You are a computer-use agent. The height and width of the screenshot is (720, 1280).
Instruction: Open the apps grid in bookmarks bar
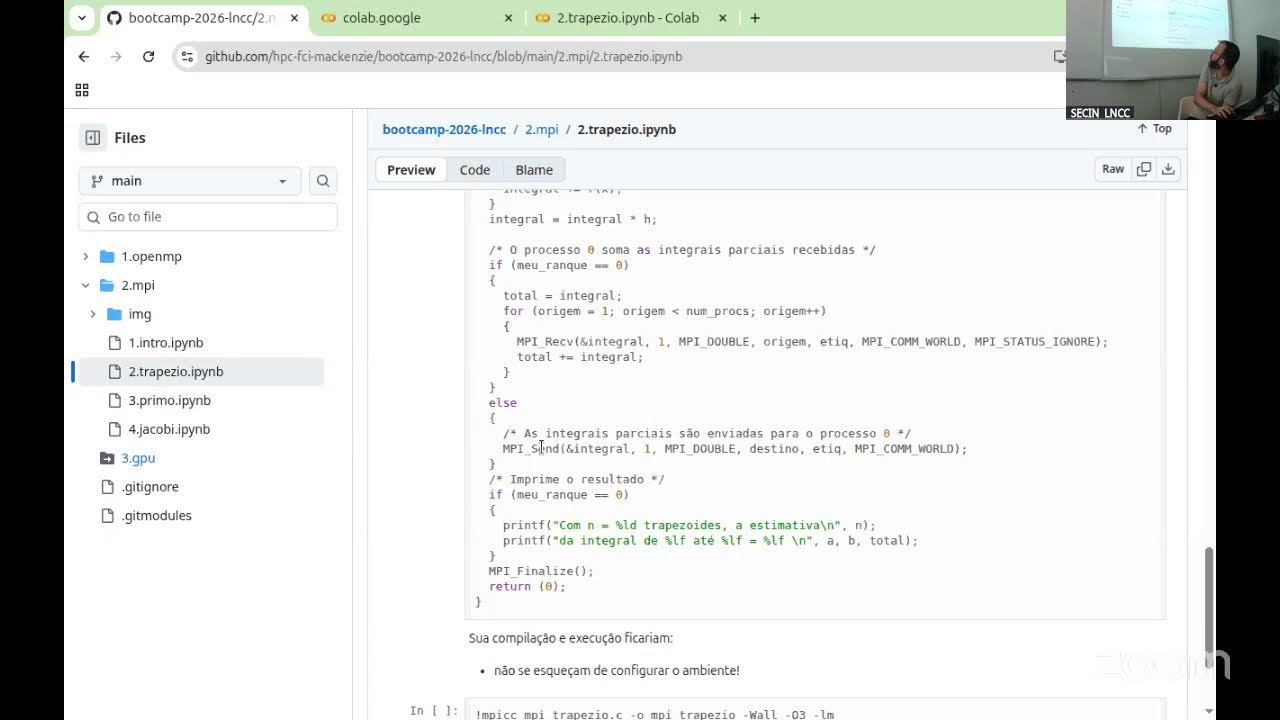click(82, 90)
